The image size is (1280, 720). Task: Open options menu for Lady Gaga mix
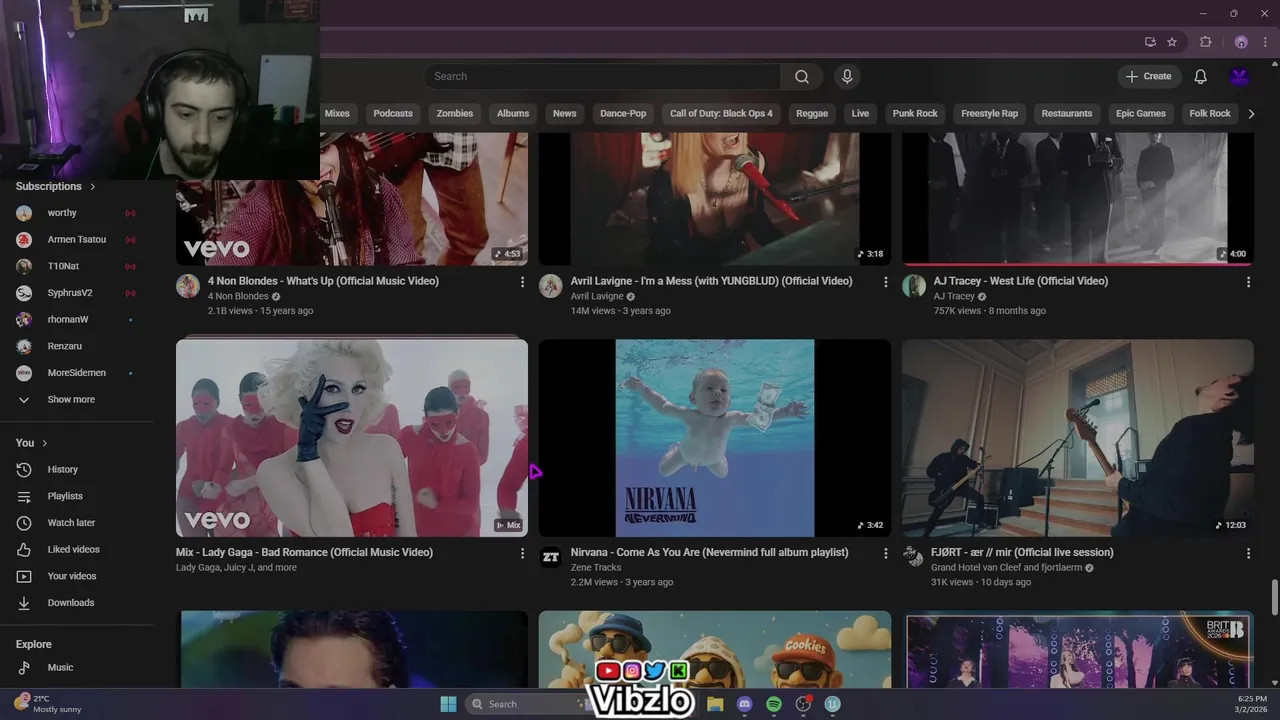522,553
